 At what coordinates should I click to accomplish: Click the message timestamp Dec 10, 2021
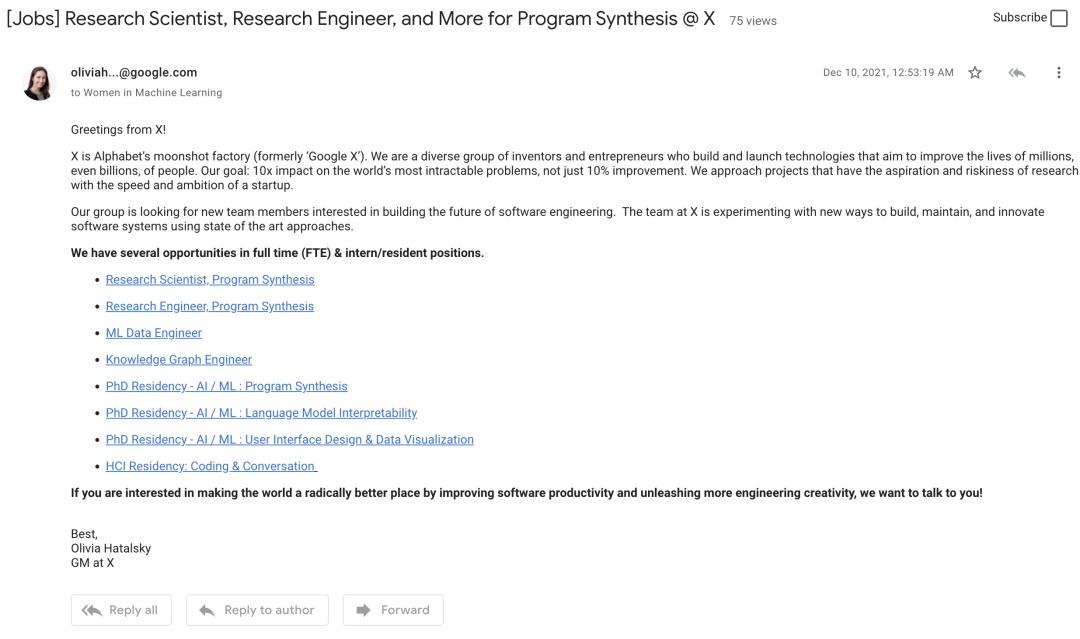coord(888,72)
